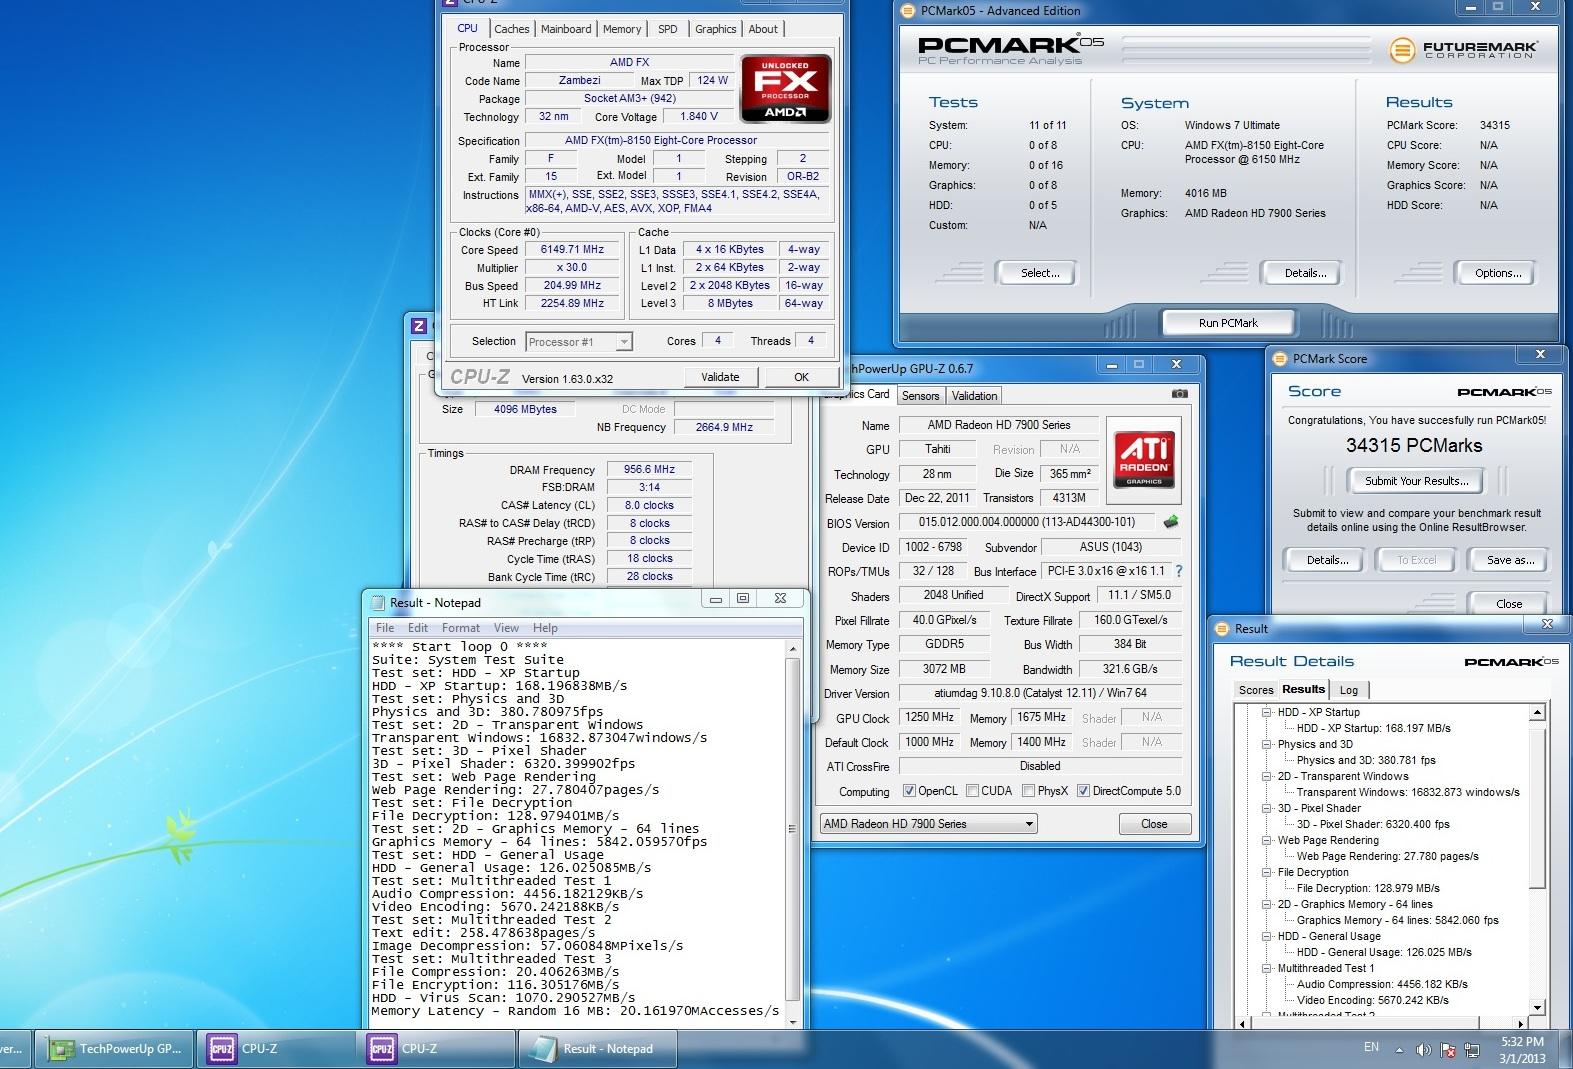Viewport: 1573px width, 1069px height.
Task: Toggle the OpenCL checkbox in GPU-Z
Action: click(908, 791)
